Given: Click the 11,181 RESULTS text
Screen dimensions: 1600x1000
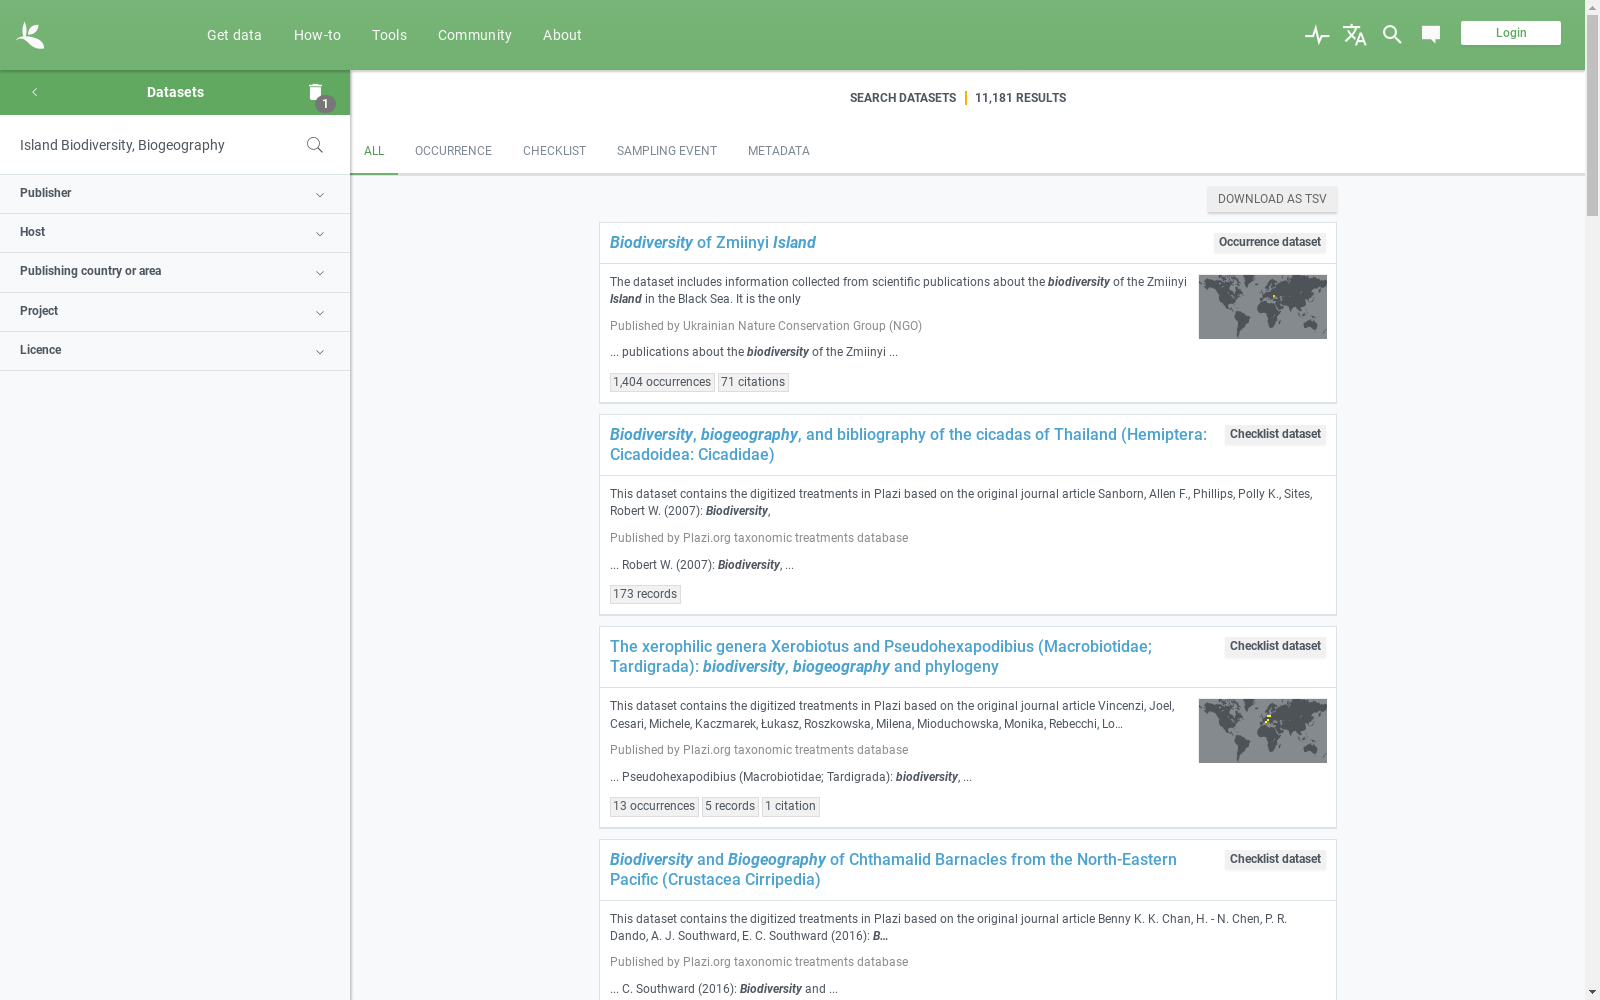Looking at the screenshot, I should (x=1020, y=98).
